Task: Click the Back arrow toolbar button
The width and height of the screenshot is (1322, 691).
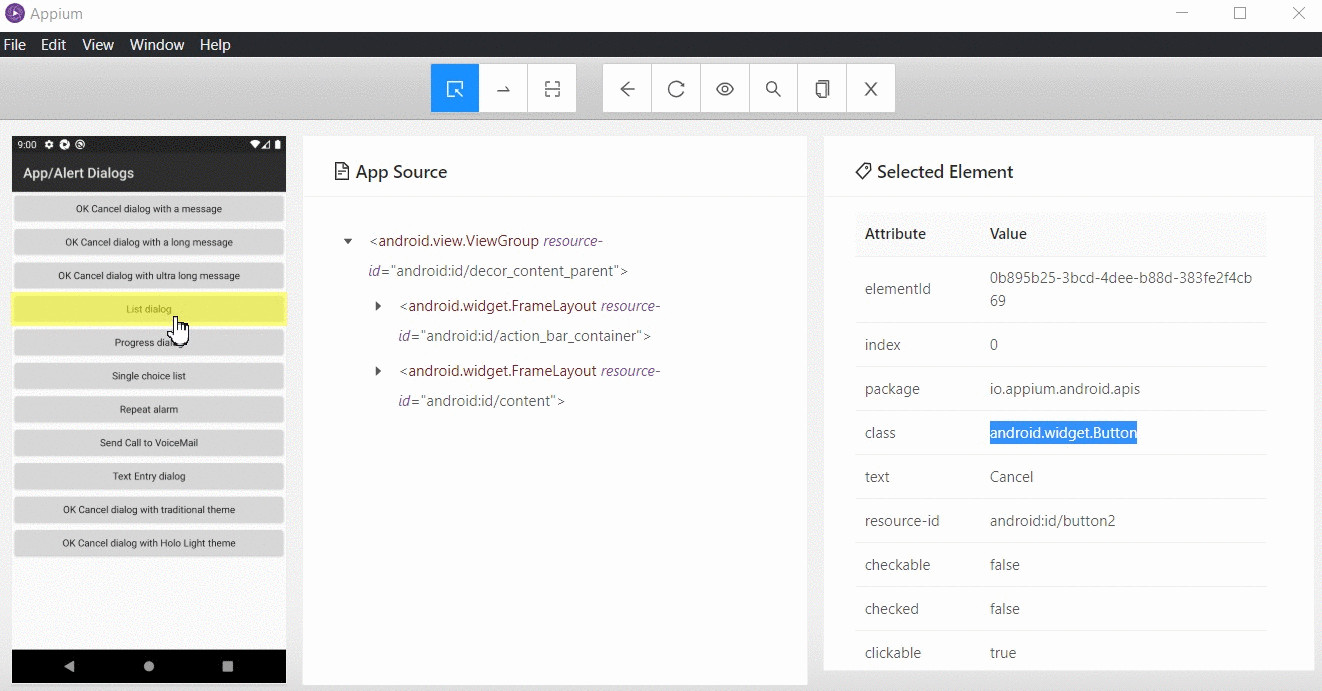Action: point(627,88)
